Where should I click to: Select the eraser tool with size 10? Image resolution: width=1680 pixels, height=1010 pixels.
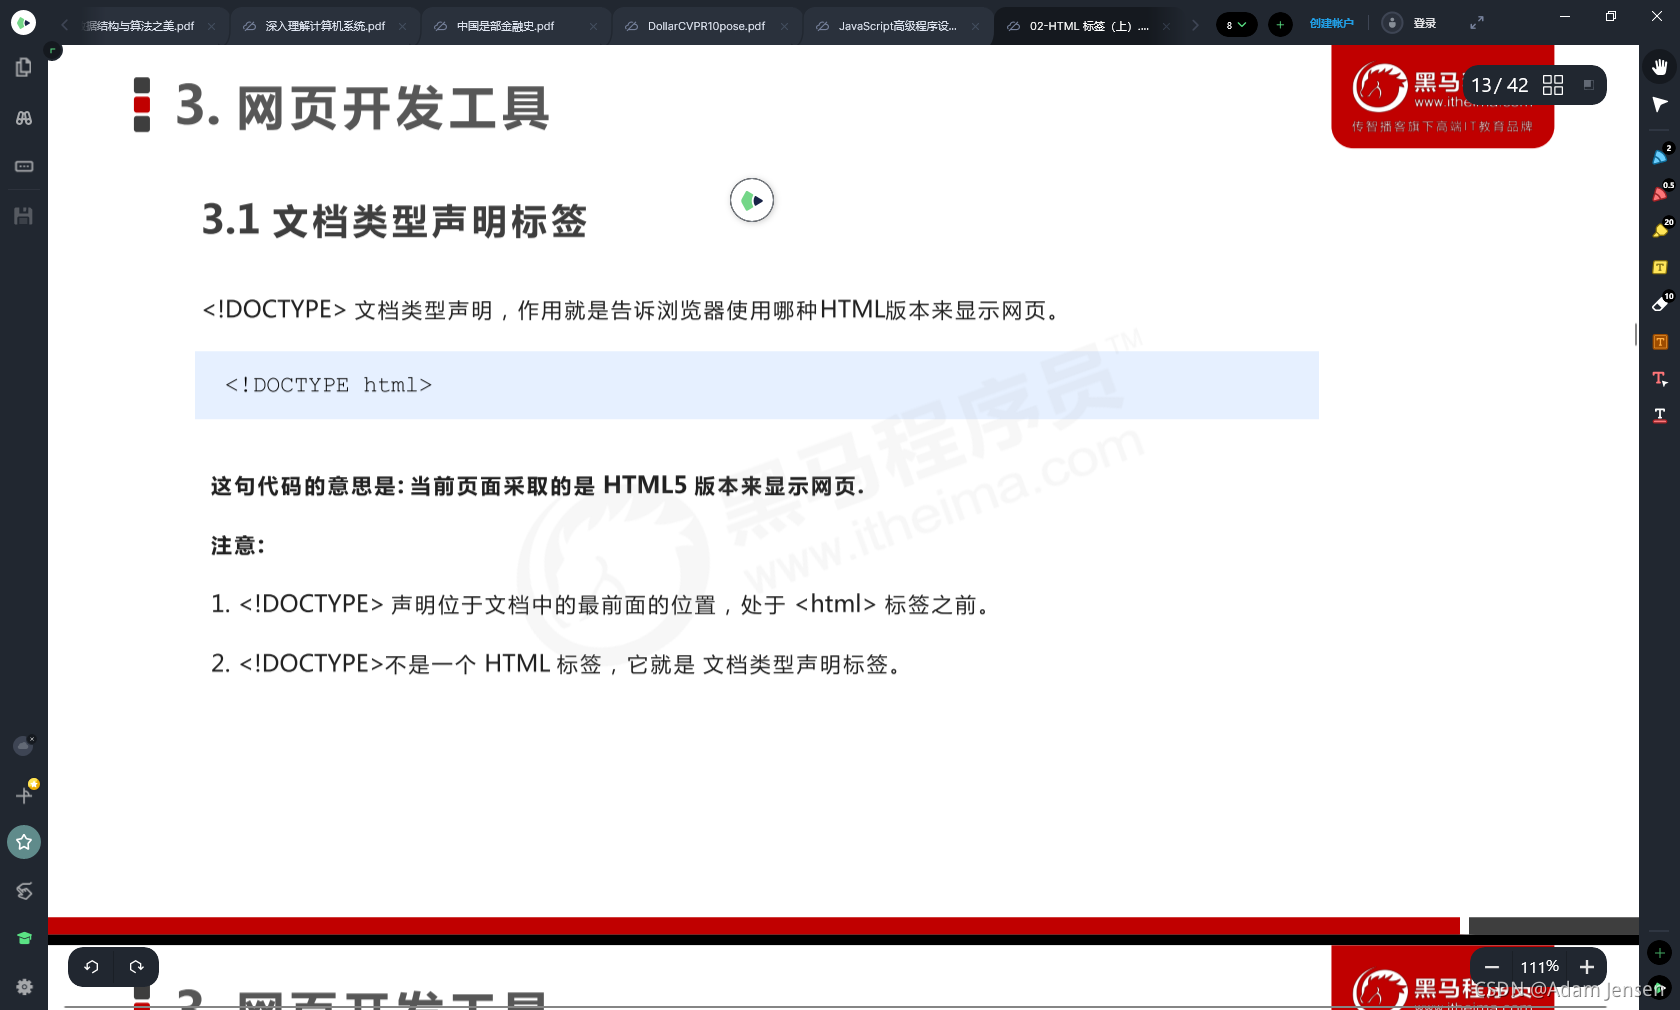coord(1661,303)
